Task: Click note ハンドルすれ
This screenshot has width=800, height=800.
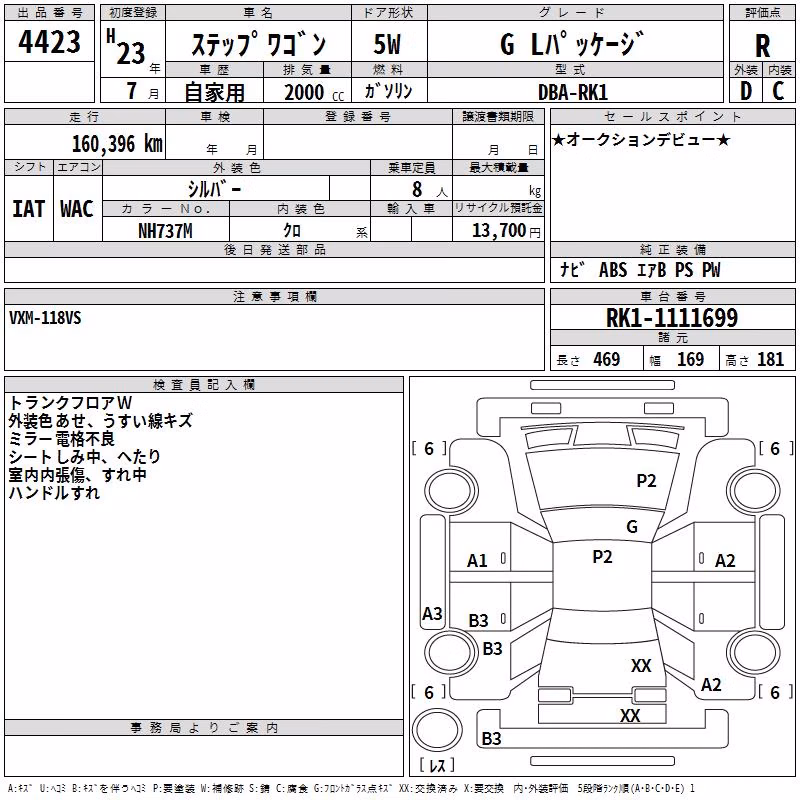Action: (x=54, y=492)
